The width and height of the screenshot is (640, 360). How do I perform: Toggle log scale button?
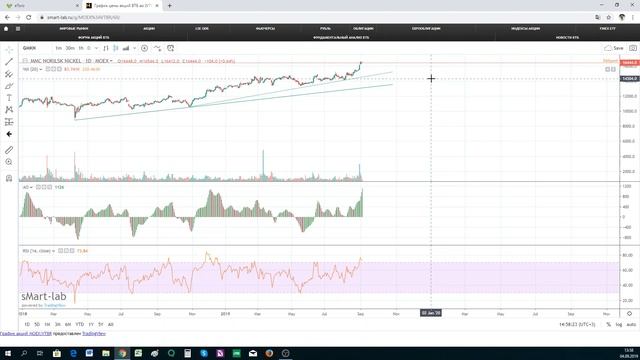point(619,324)
